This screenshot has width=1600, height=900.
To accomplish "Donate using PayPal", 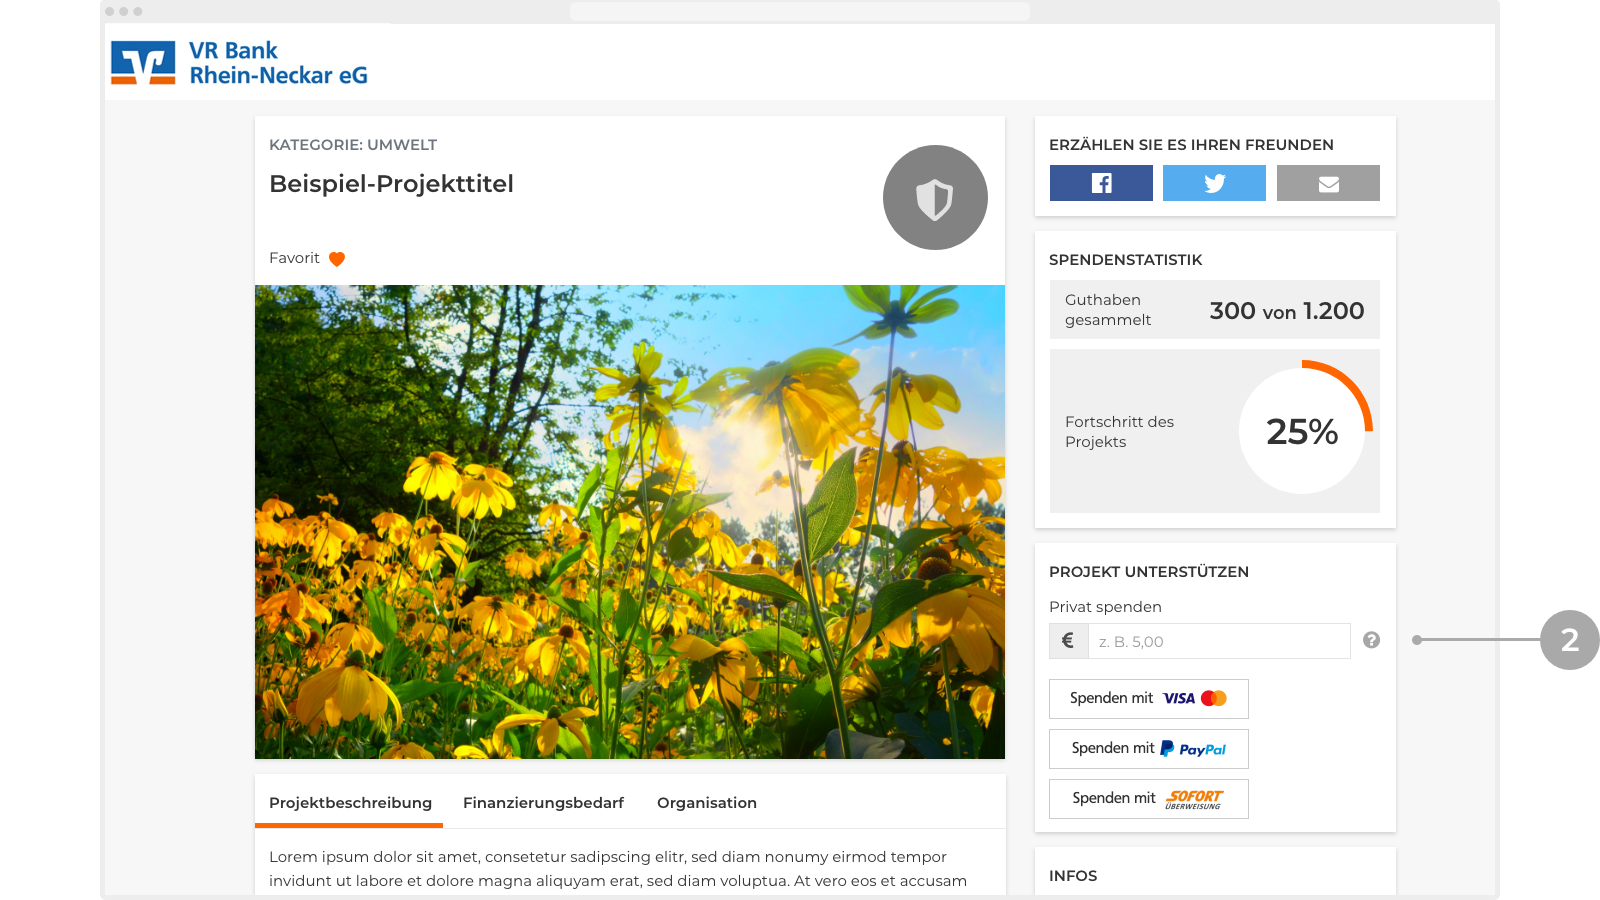I will [x=1149, y=749].
